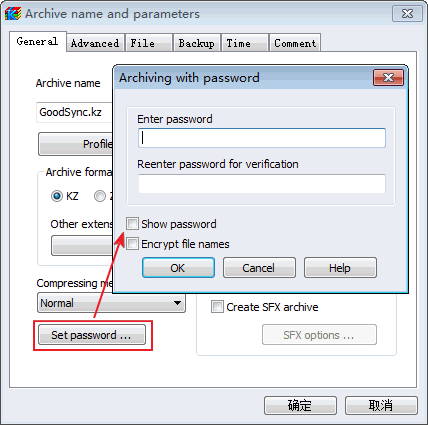
Task: Click the Set password ... button
Action: click(92, 335)
